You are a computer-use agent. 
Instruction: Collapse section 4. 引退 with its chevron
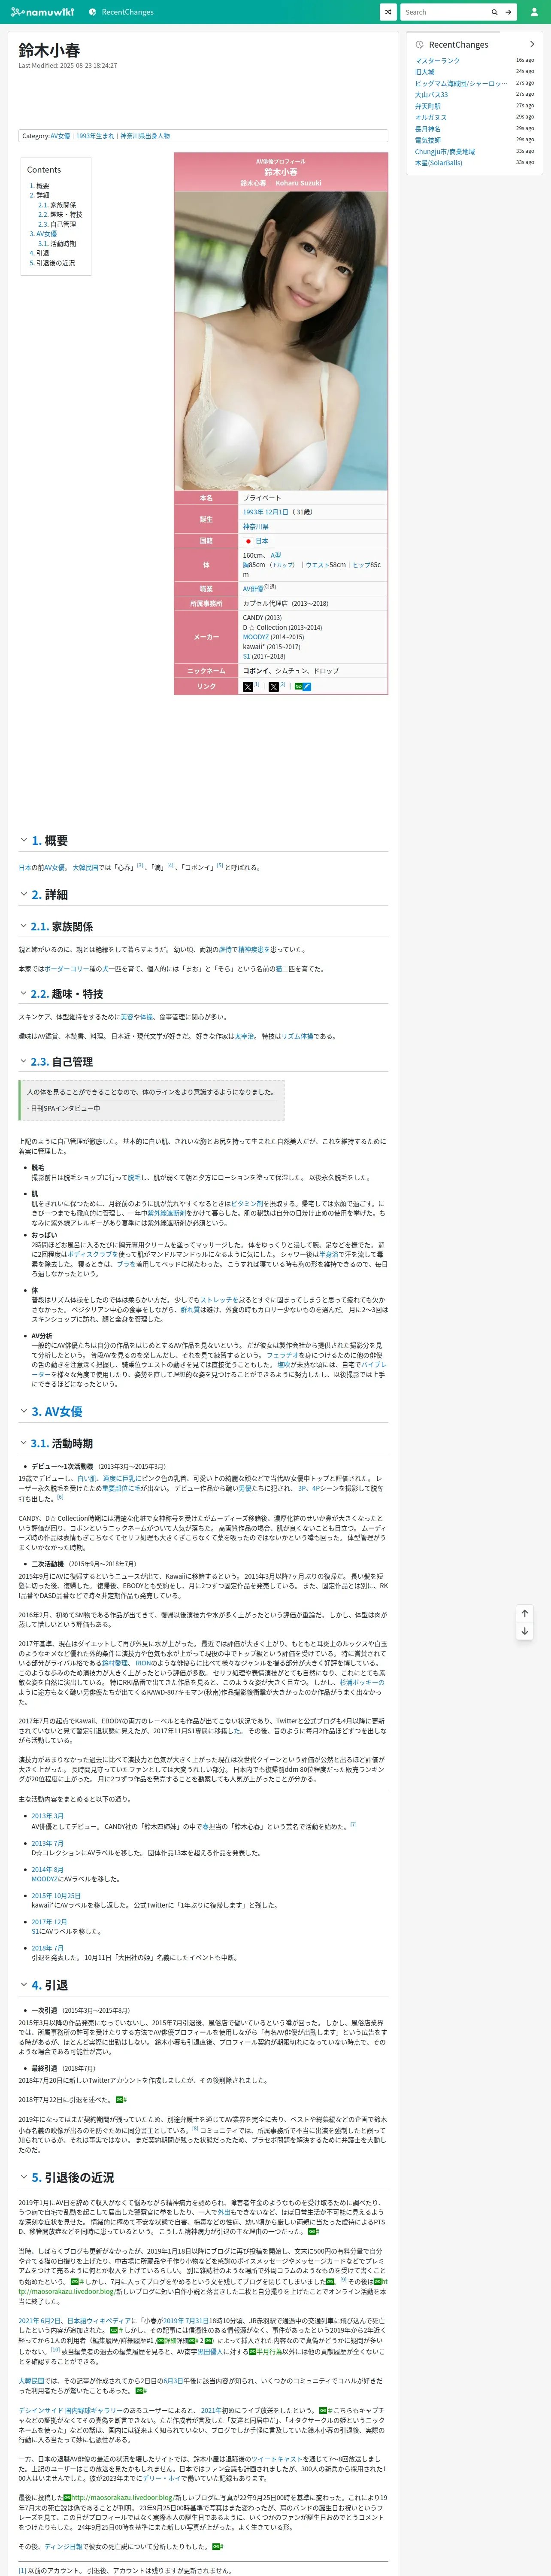tap(23, 1984)
